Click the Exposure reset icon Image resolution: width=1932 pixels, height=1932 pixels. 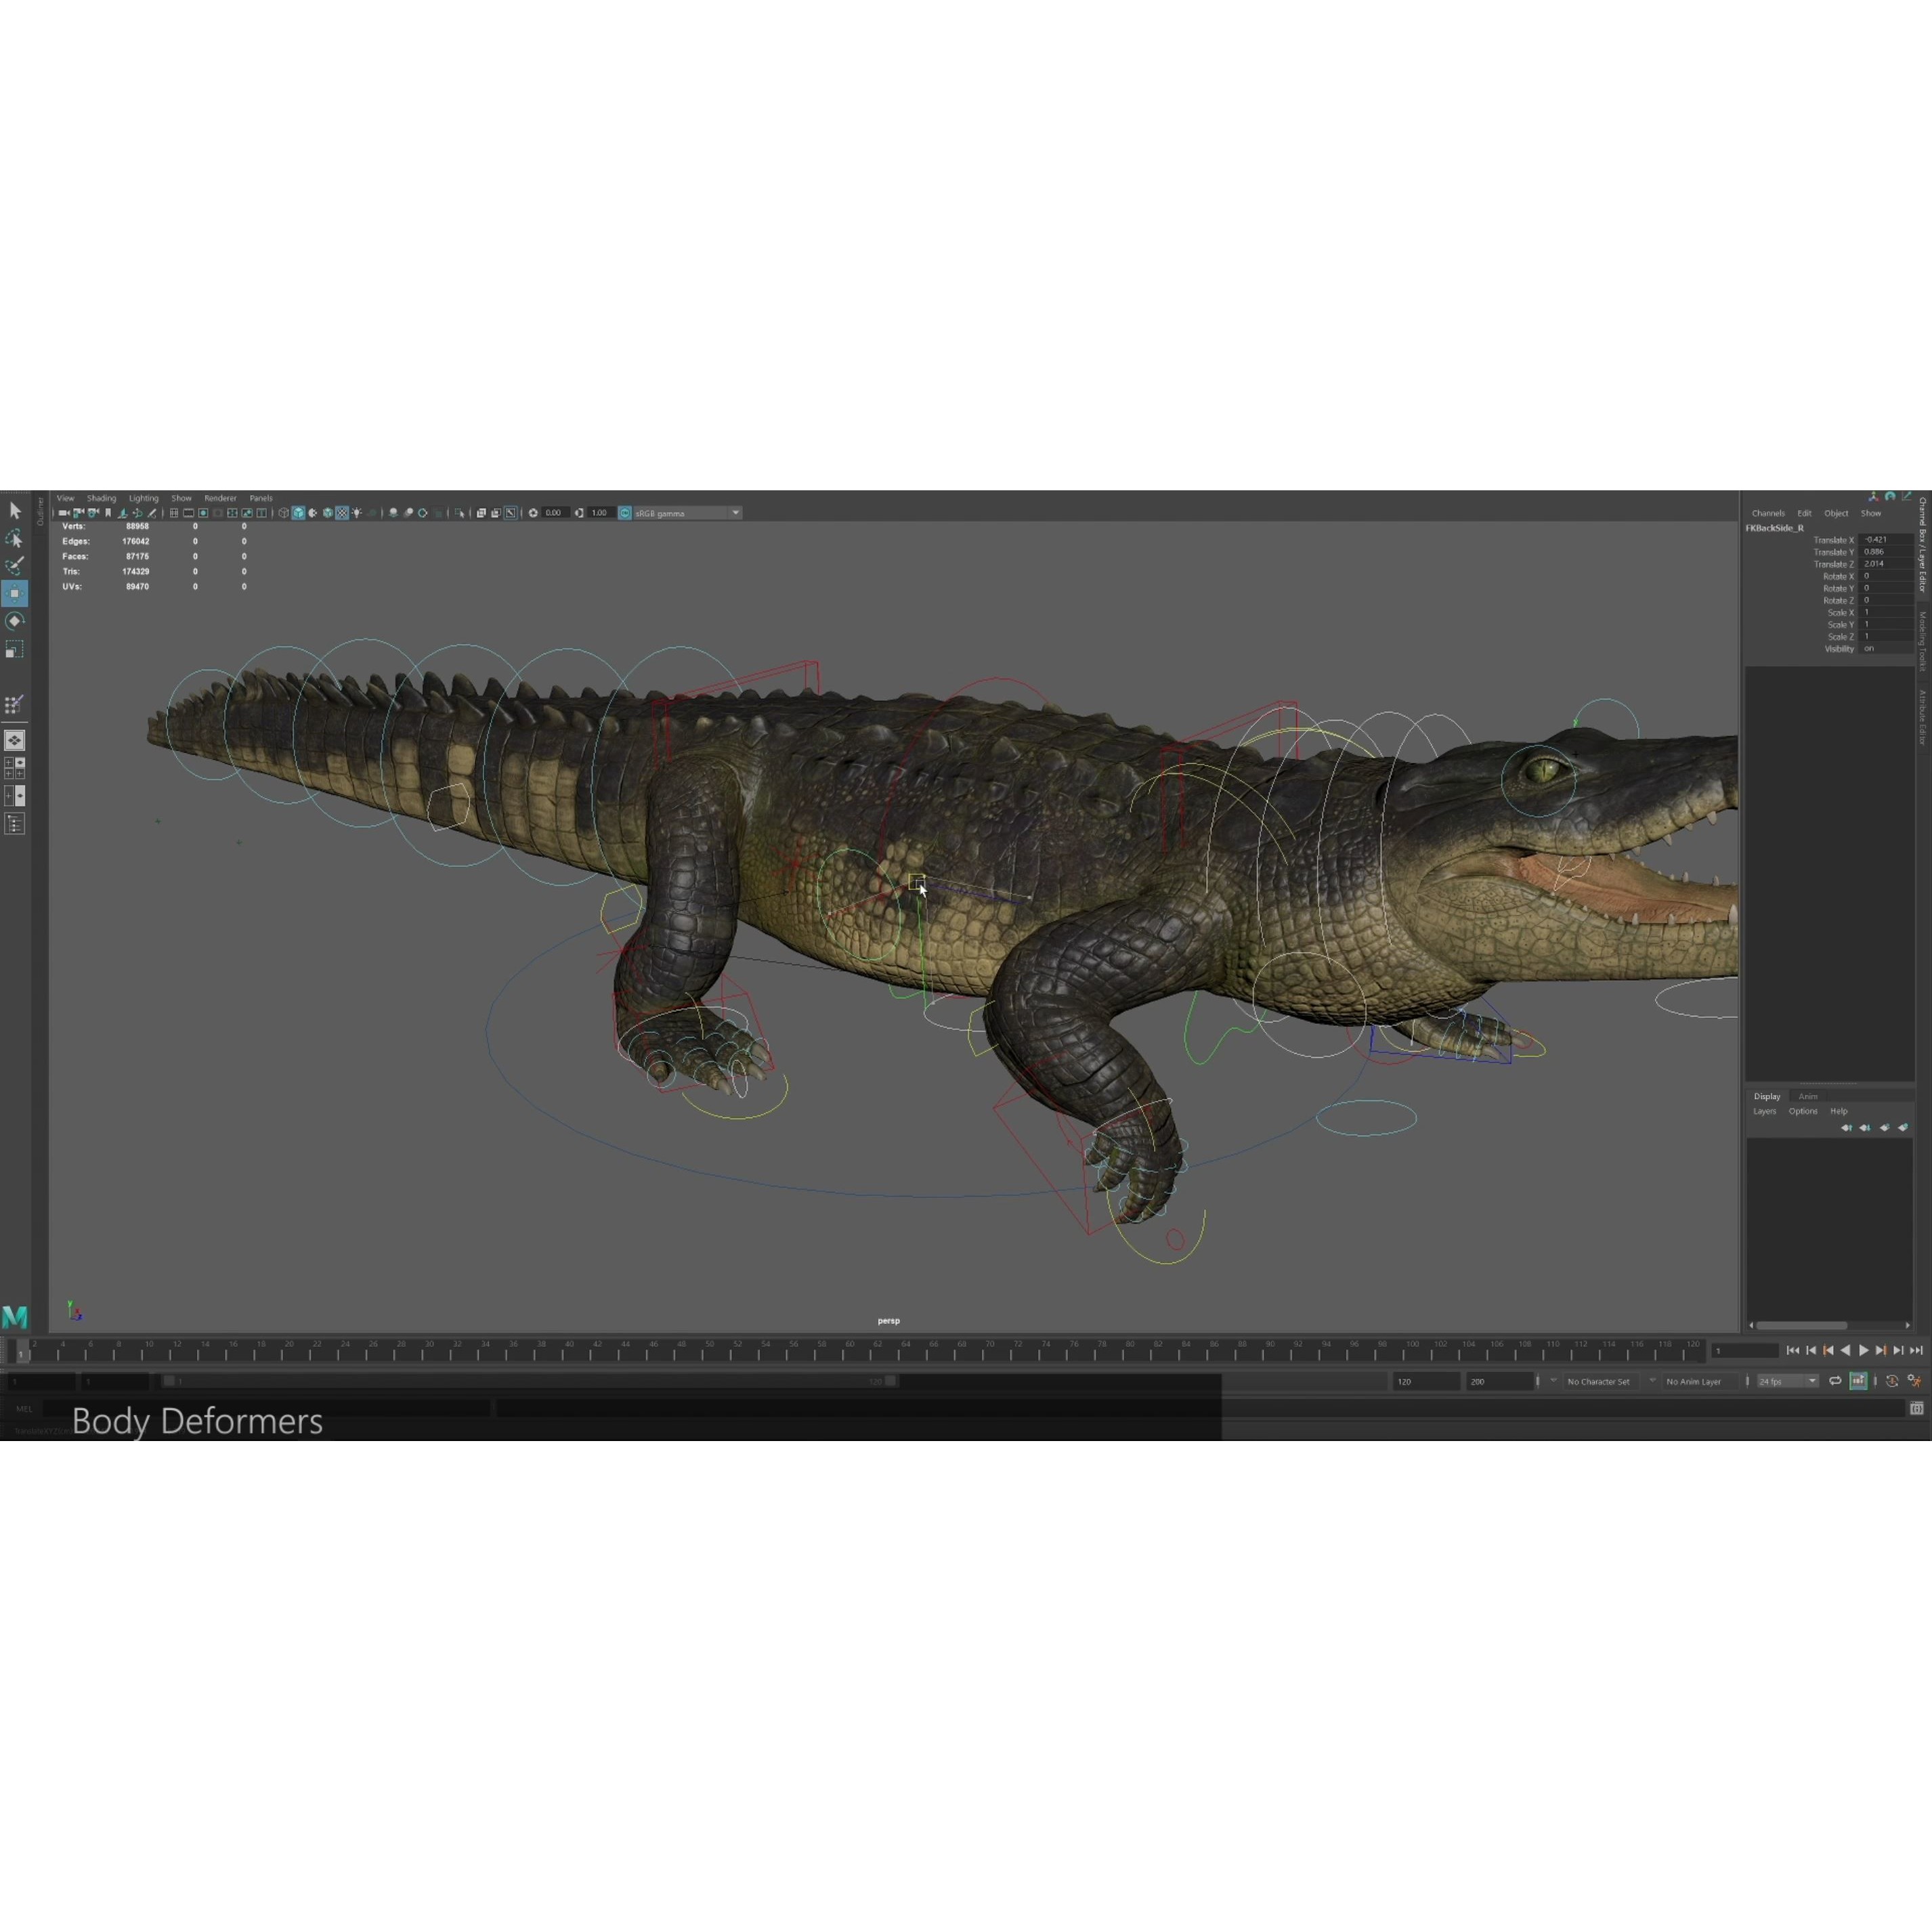click(x=533, y=513)
